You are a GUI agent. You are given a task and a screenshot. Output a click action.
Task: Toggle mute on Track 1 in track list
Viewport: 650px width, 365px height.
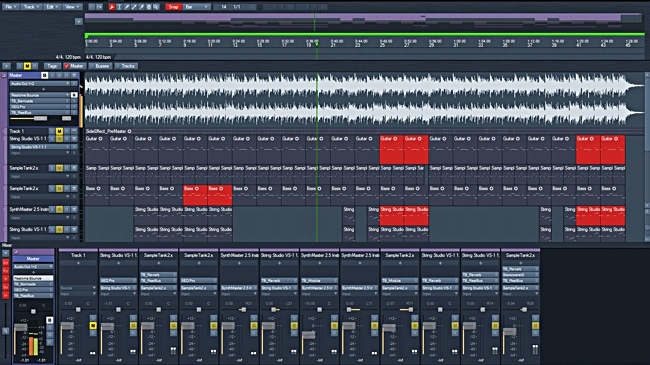[x=59, y=131]
